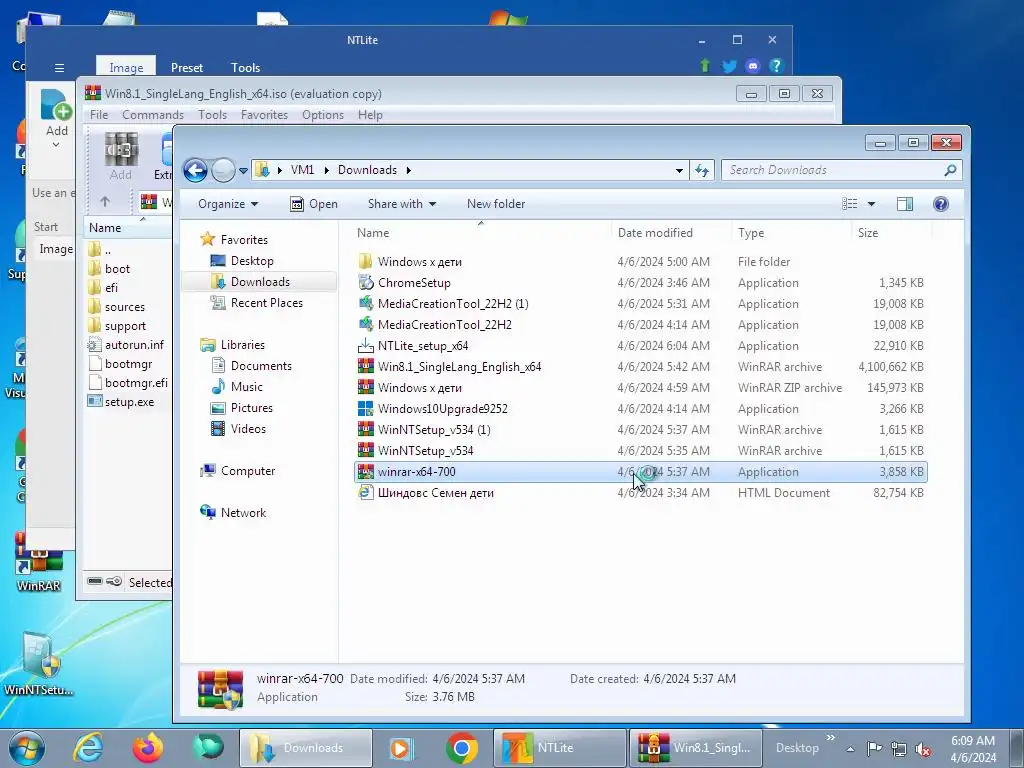Open Libraries in navigation pane
This screenshot has width=1024, height=768.
coord(232,344)
